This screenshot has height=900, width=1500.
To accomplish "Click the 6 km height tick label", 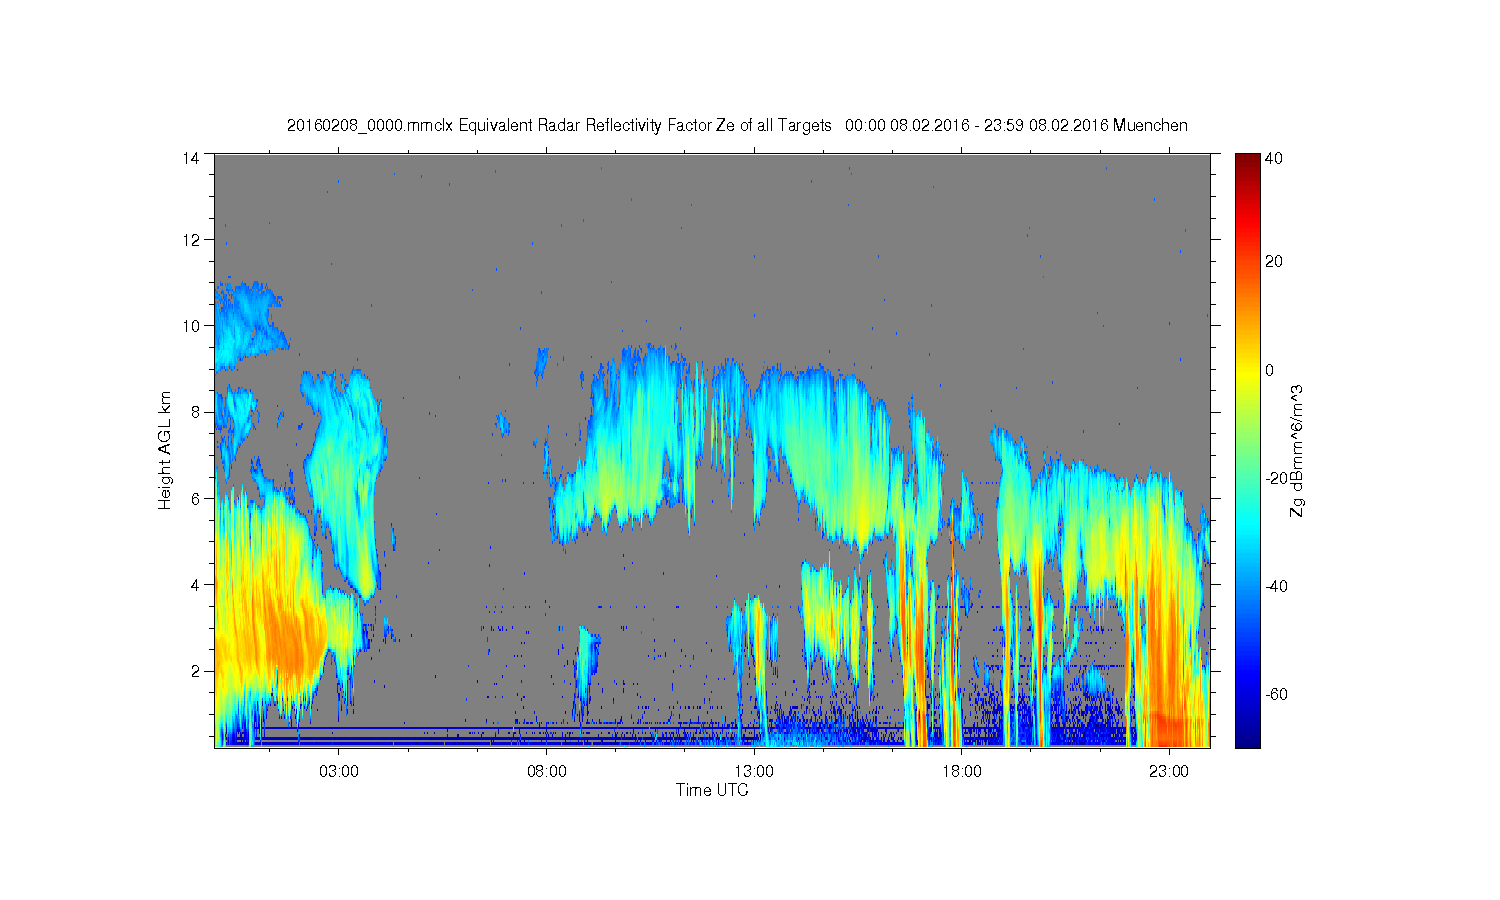I will point(196,498).
